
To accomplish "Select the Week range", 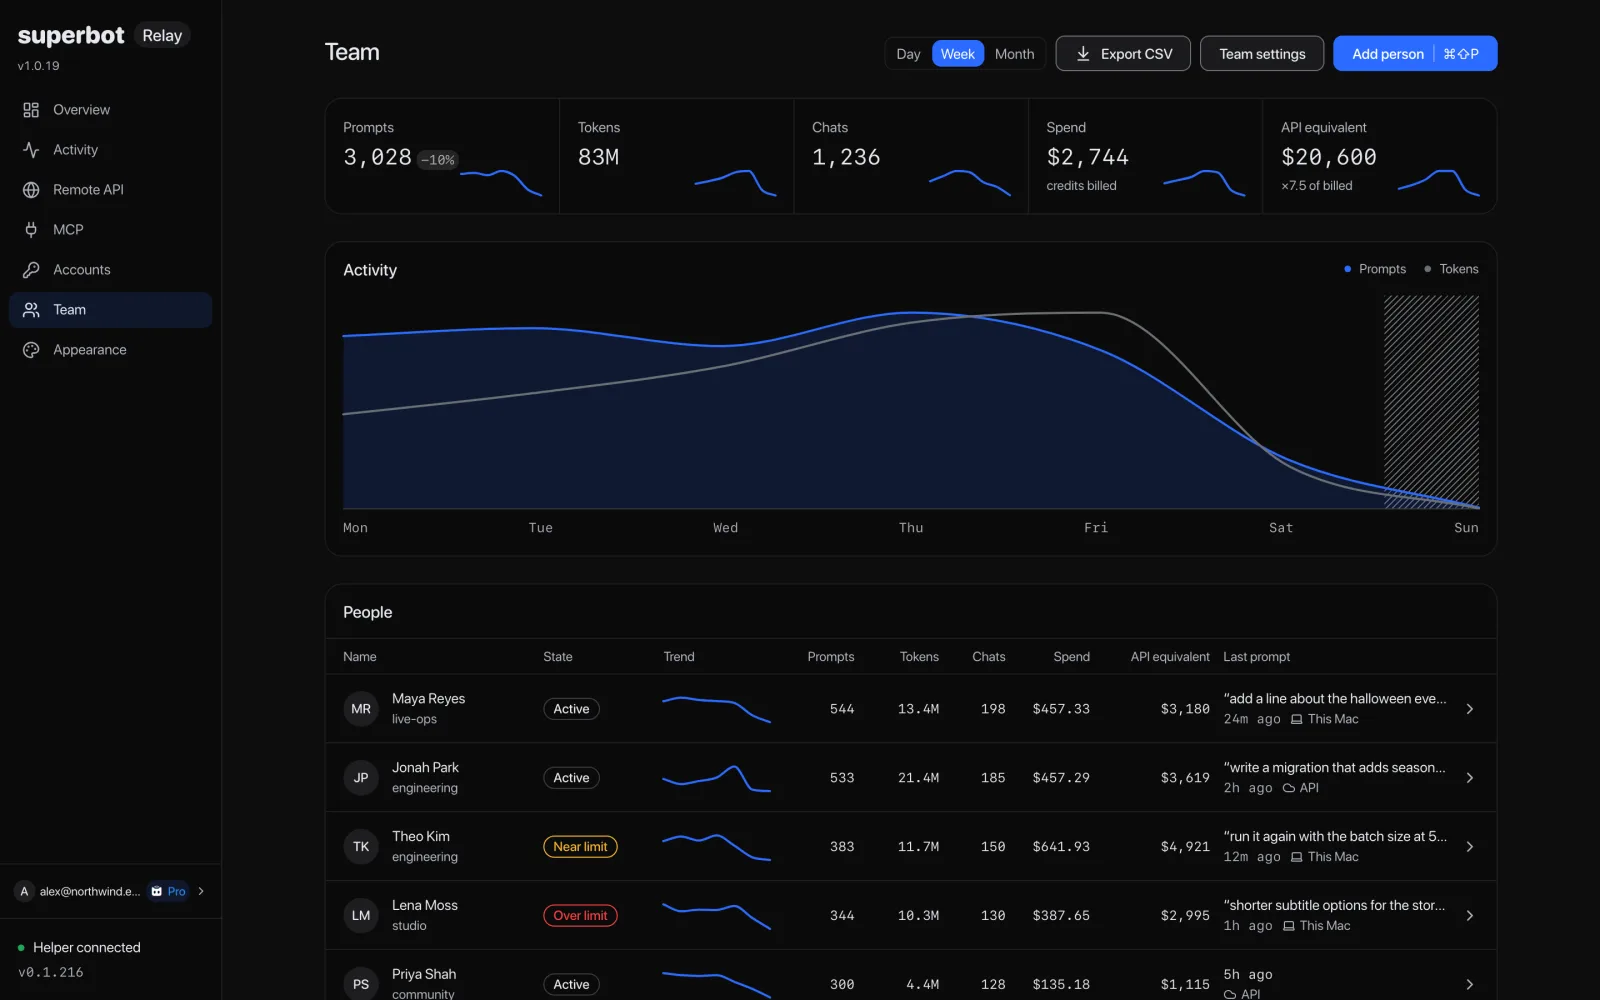I will (x=957, y=54).
